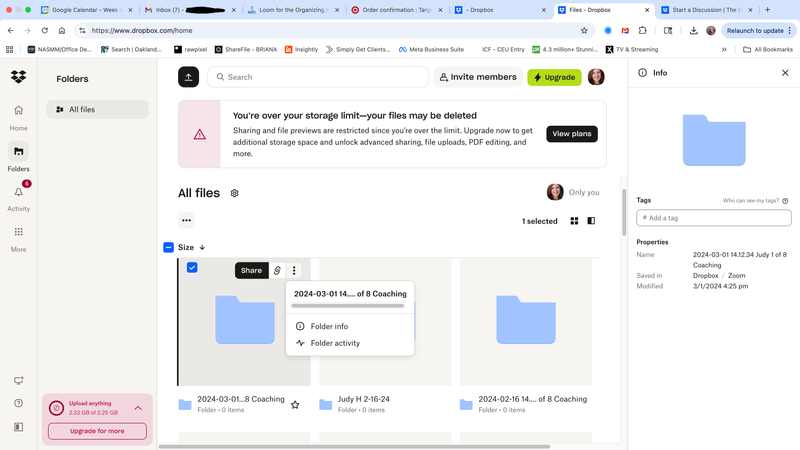Click the upload arrow button

point(188,77)
